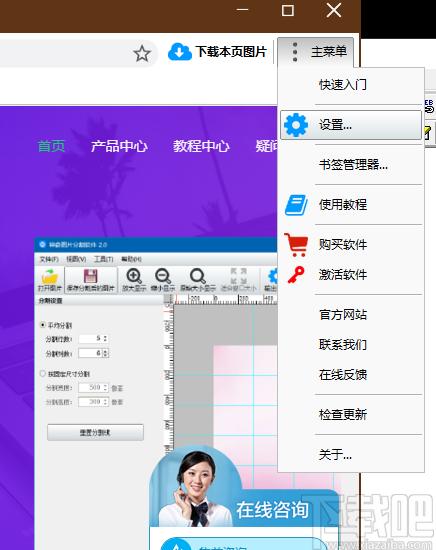Go to 首页 on the webpage

click(x=51, y=146)
